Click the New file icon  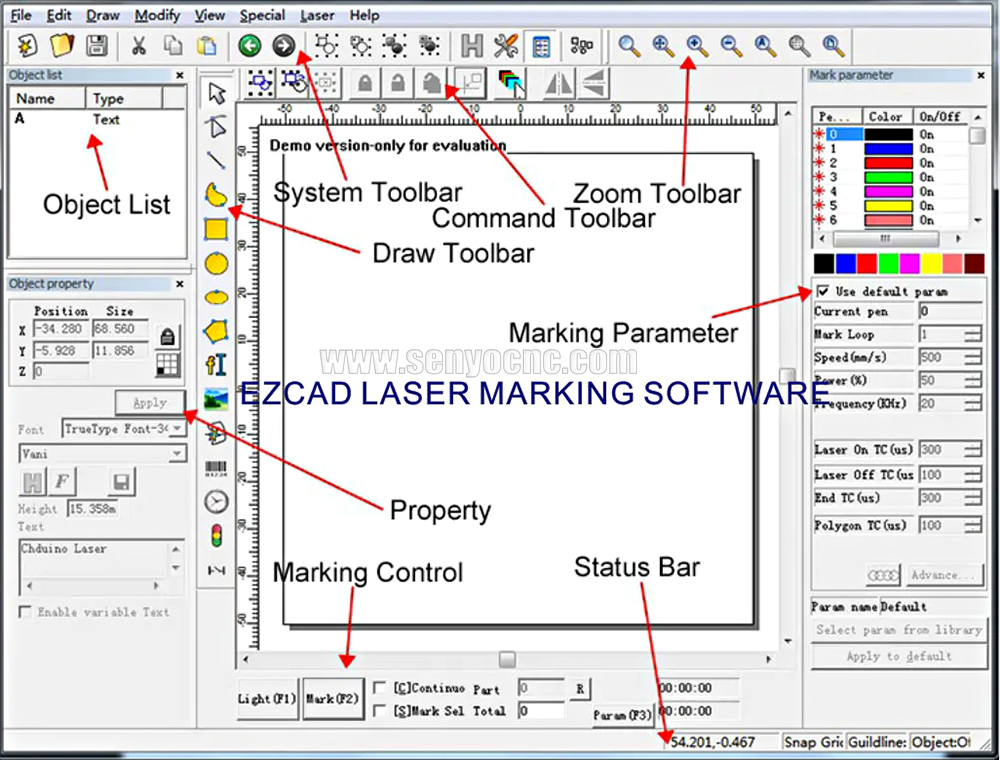(x=26, y=45)
